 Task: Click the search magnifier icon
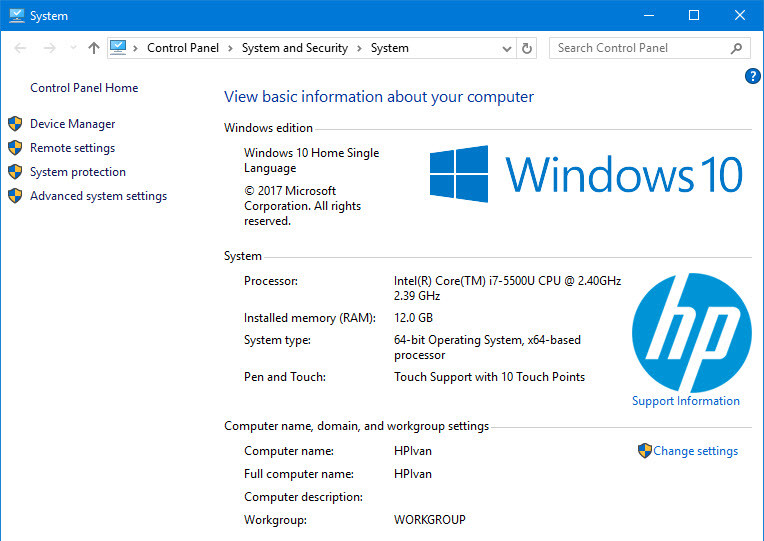click(736, 48)
